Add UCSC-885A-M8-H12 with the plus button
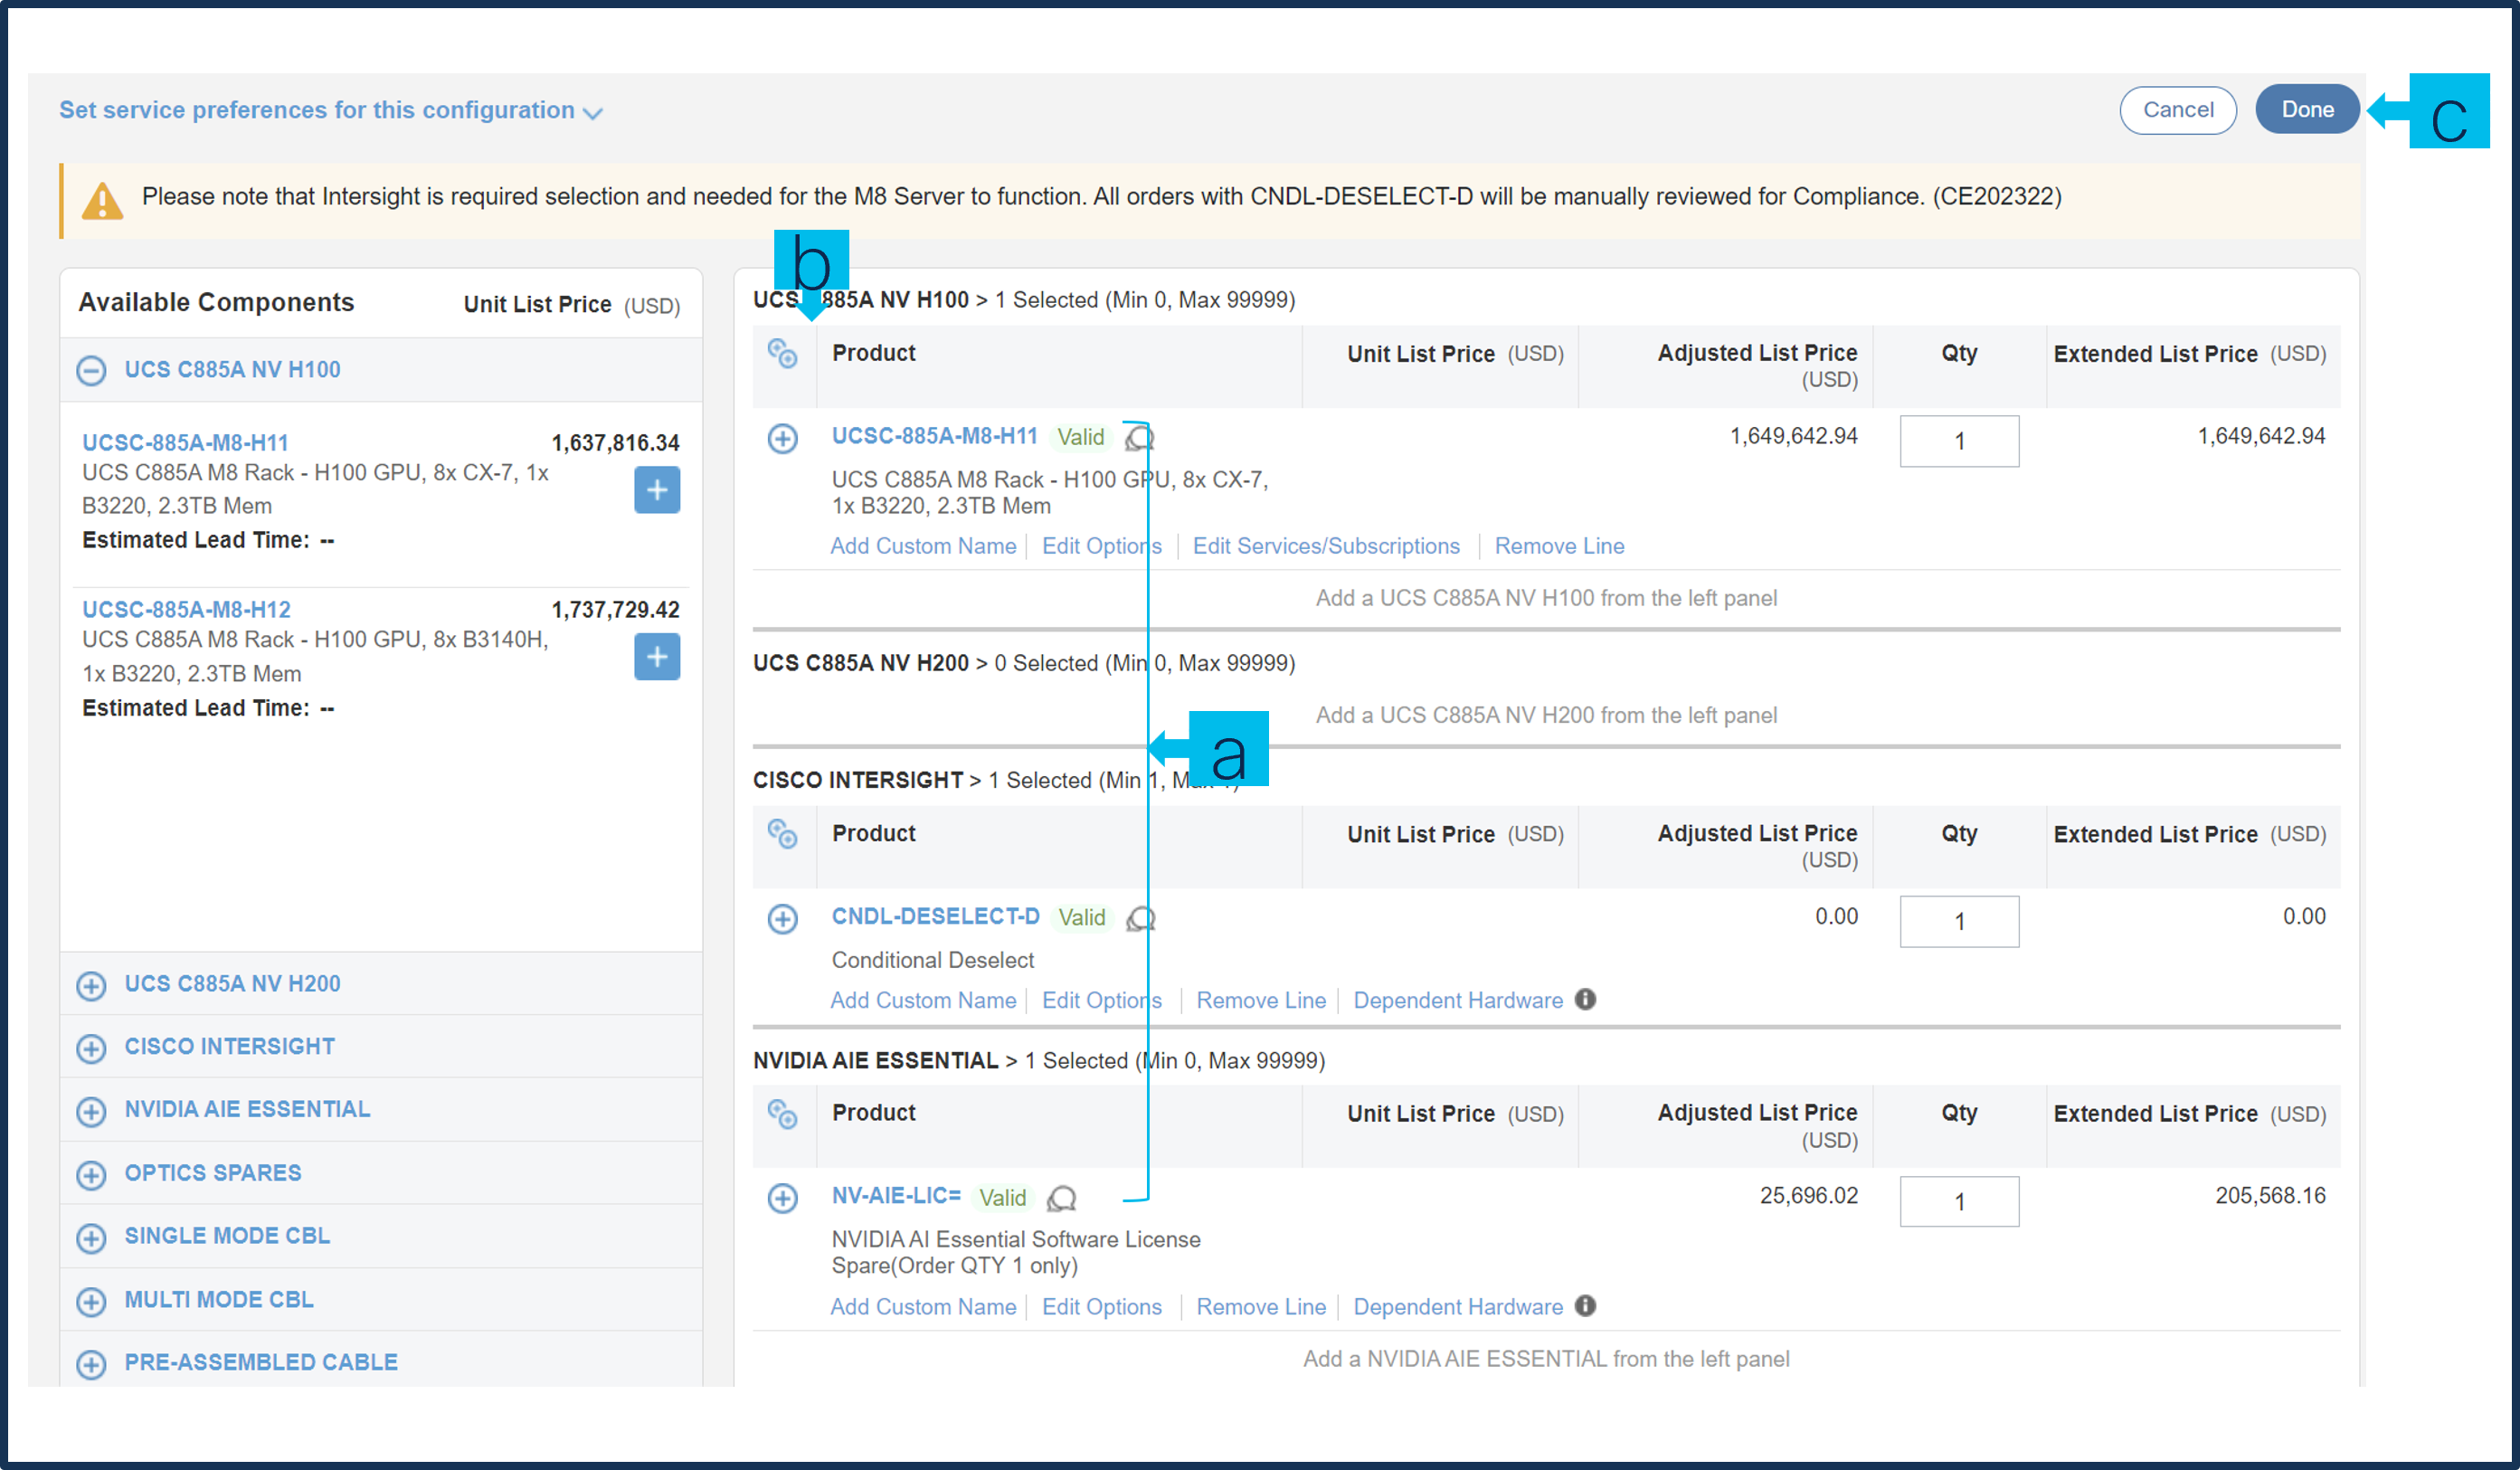Screen dimensions: 2520x1470 click(657, 657)
